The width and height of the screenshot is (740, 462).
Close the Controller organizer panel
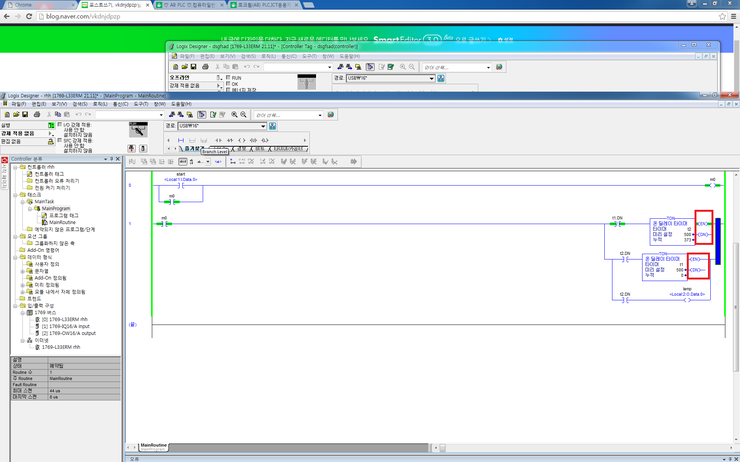[117, 159]
